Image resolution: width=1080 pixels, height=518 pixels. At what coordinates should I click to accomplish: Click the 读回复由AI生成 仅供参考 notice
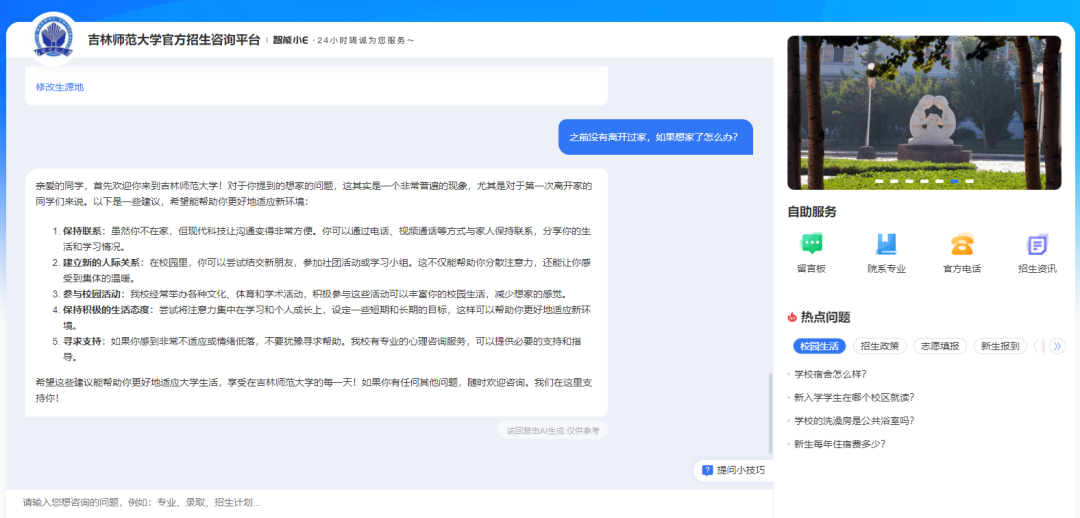pyautogui.click(x=552, y=431)
